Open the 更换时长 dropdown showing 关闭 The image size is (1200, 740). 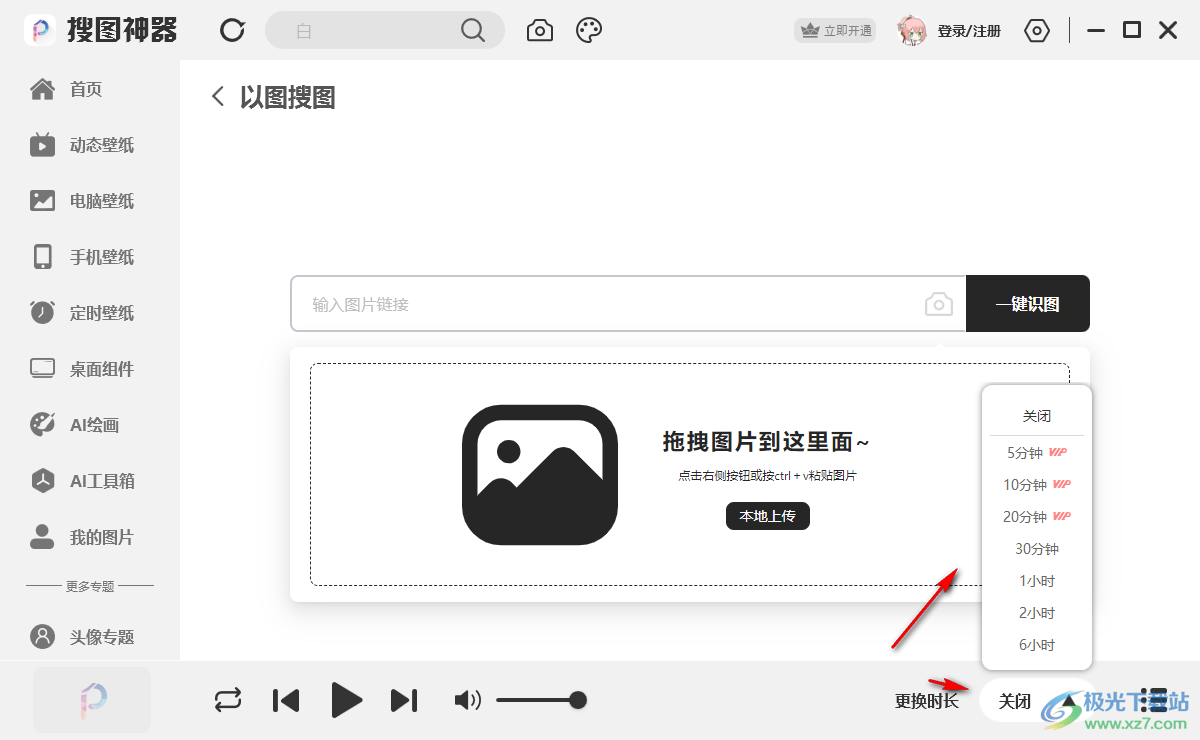1038,701
